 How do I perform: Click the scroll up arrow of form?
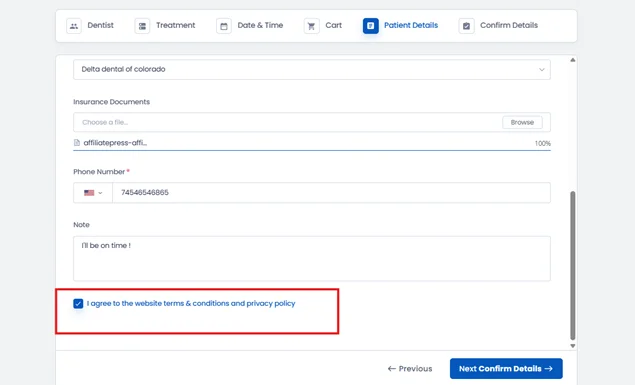(573, 60)
